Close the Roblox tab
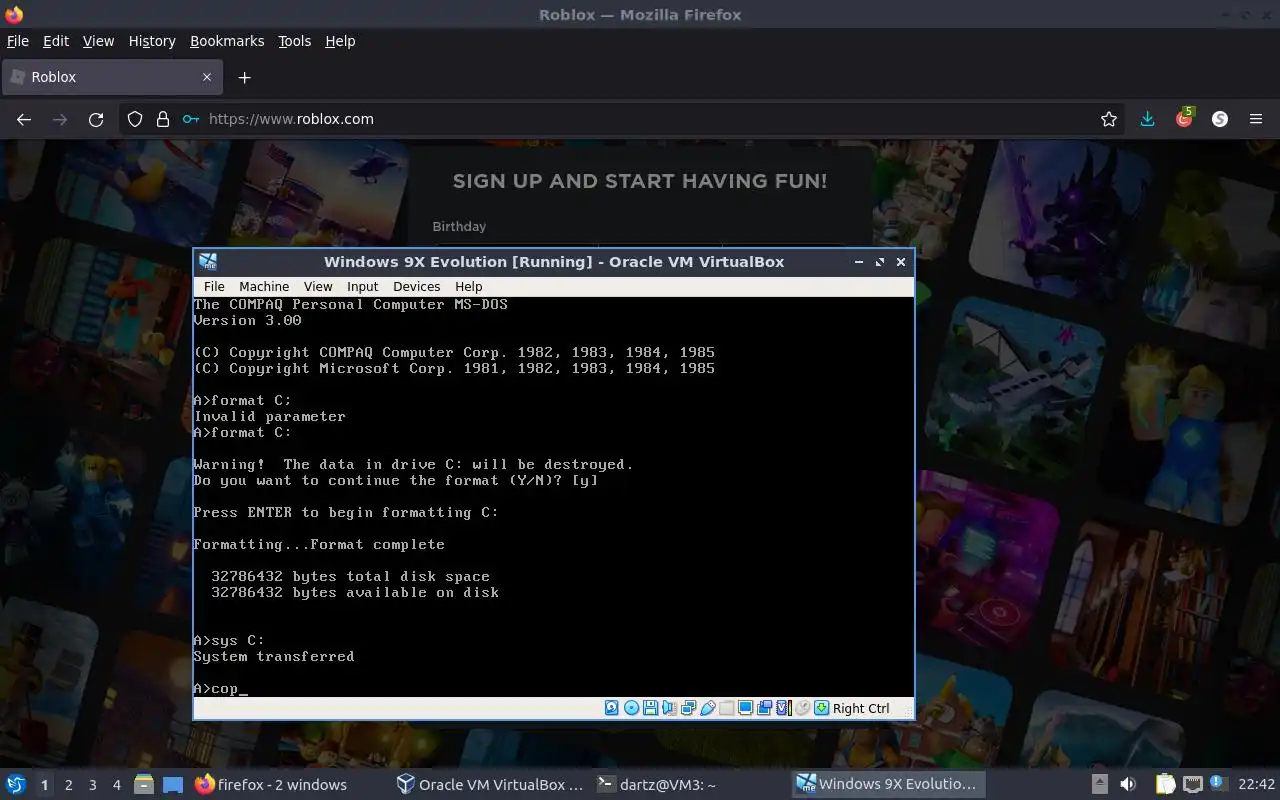This screenshot has width=1280, height=800. [207, 77]
